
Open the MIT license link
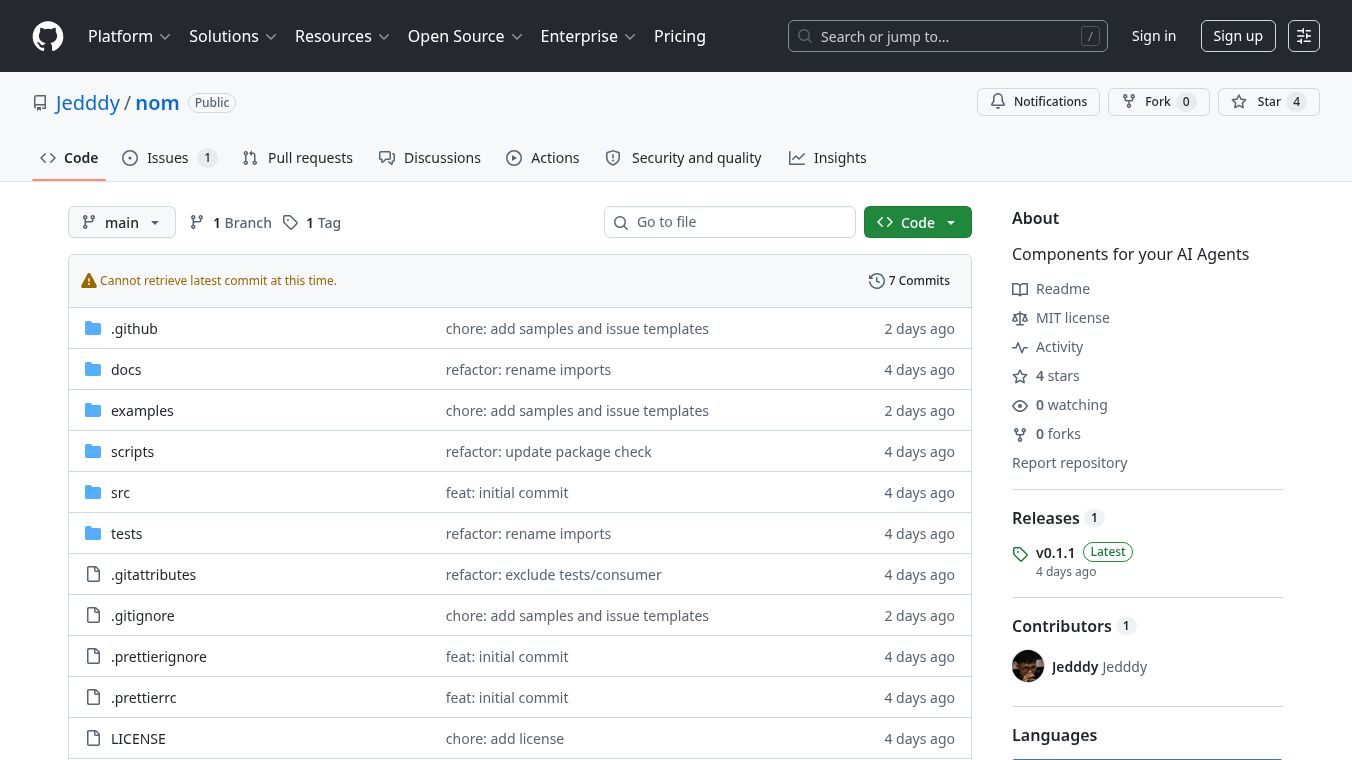(1072, 318)
